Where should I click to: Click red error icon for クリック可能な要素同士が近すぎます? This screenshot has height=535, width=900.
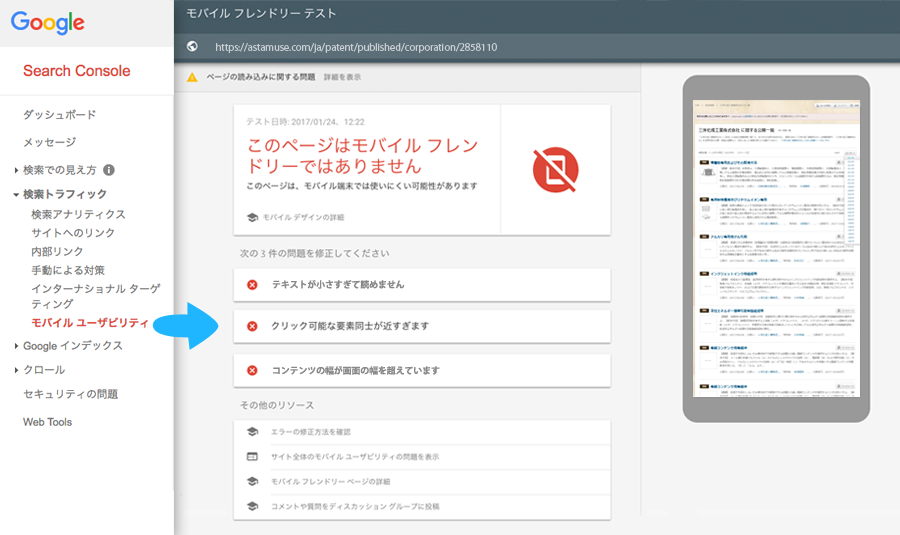pyautogui.click(x=252, y=326)
